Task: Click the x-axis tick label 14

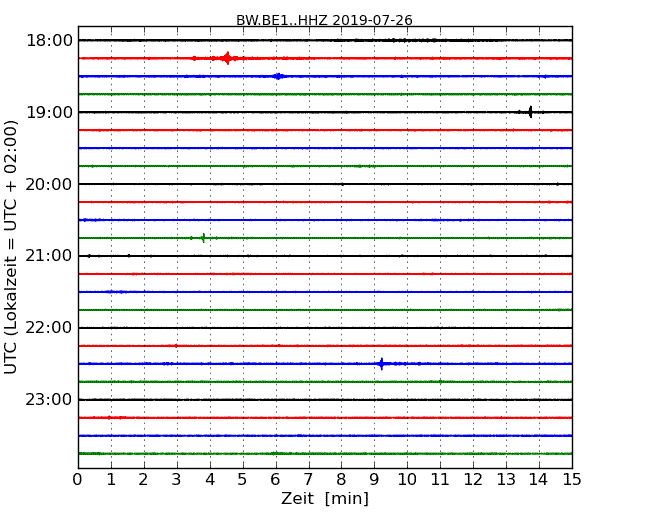Action: click(x=538, y=480)
